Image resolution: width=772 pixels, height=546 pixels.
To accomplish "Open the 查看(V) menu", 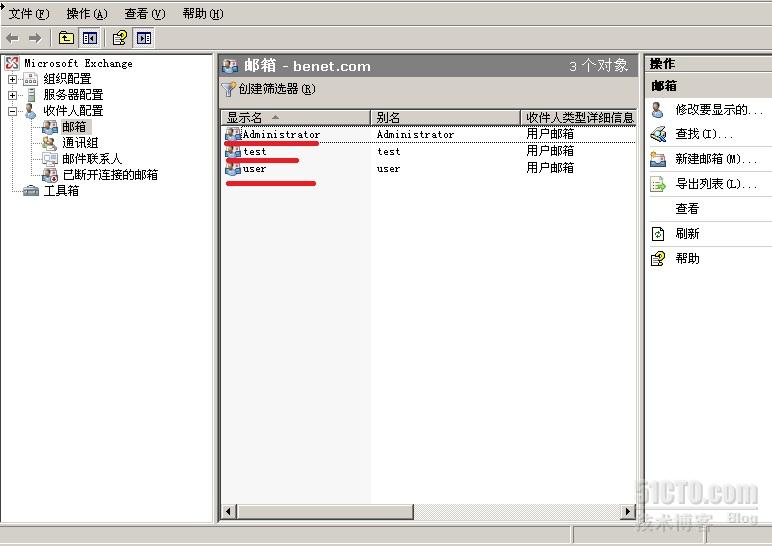I will coord(145,14).
